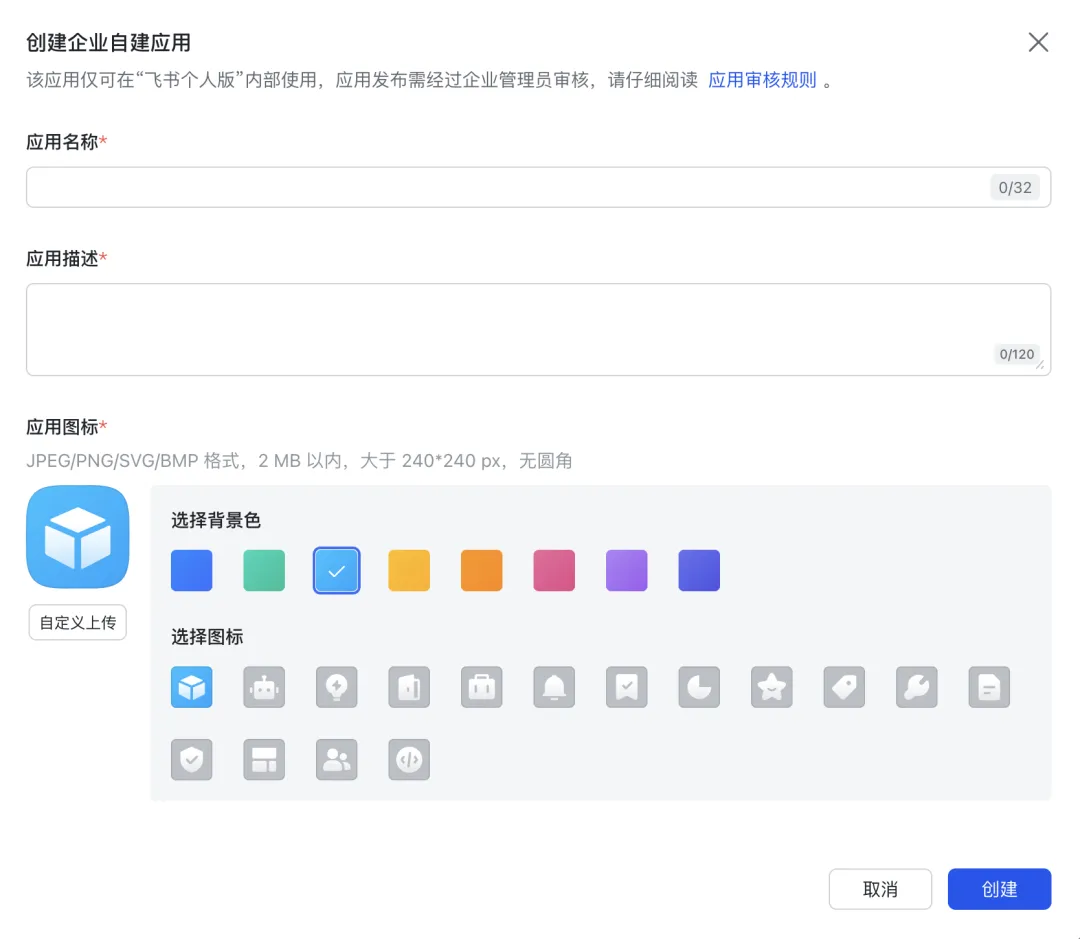Click the 自定义上传 button
Viewport: 1080px width, 939px height.
click(77, 622)
